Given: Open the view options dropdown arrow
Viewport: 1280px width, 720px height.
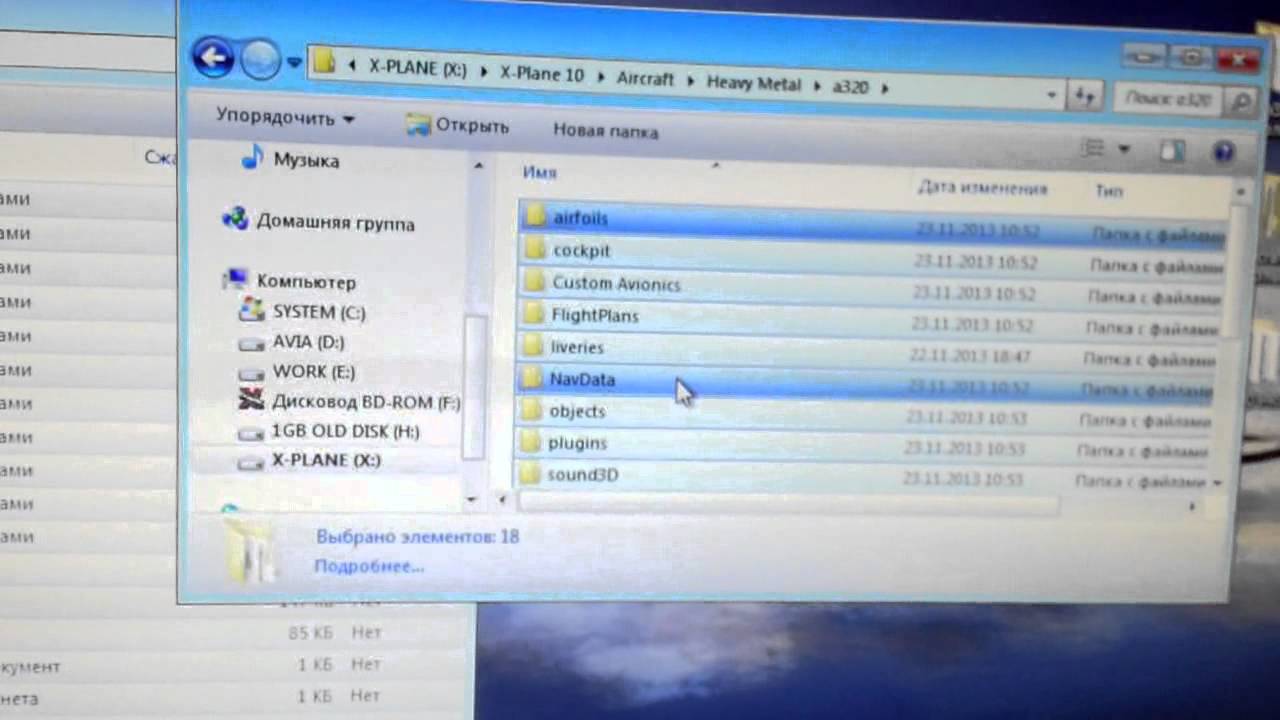Looking at the screenshot, I should click(1124, 150).
